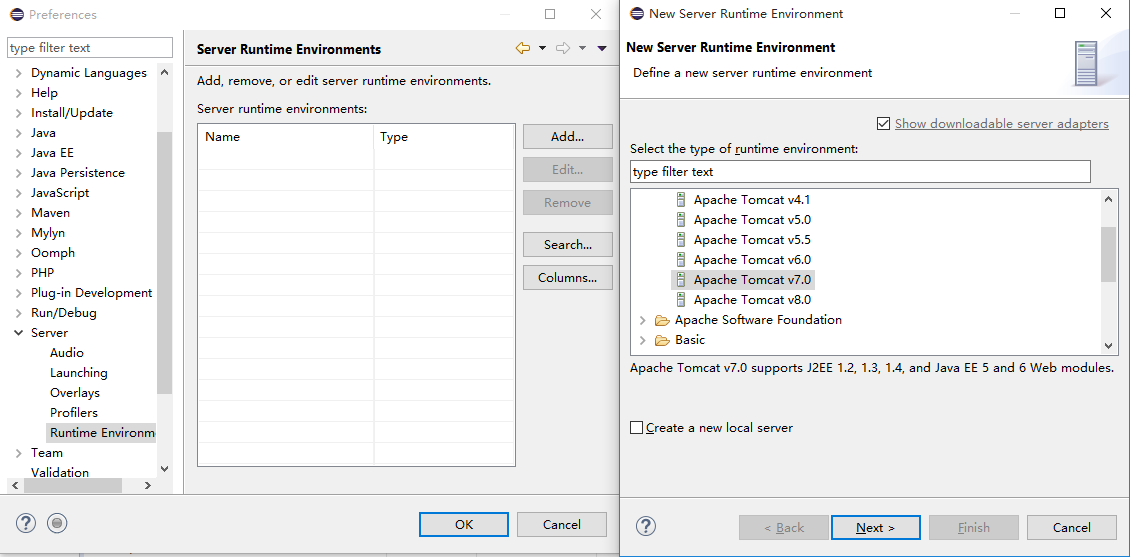
Task: Click the Columns... button
Action: click(567, 277)
